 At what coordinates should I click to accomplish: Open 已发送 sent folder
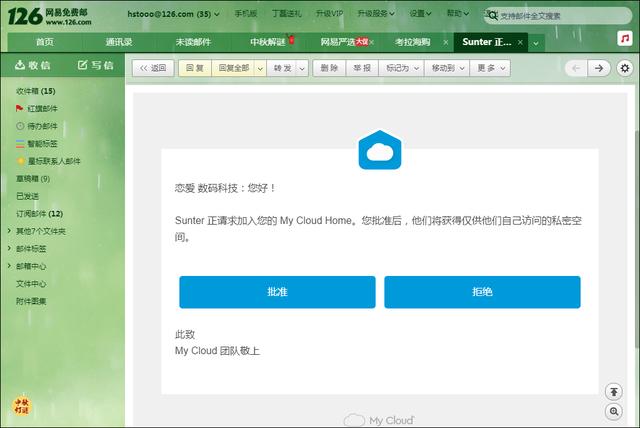(x=27, y=196)
